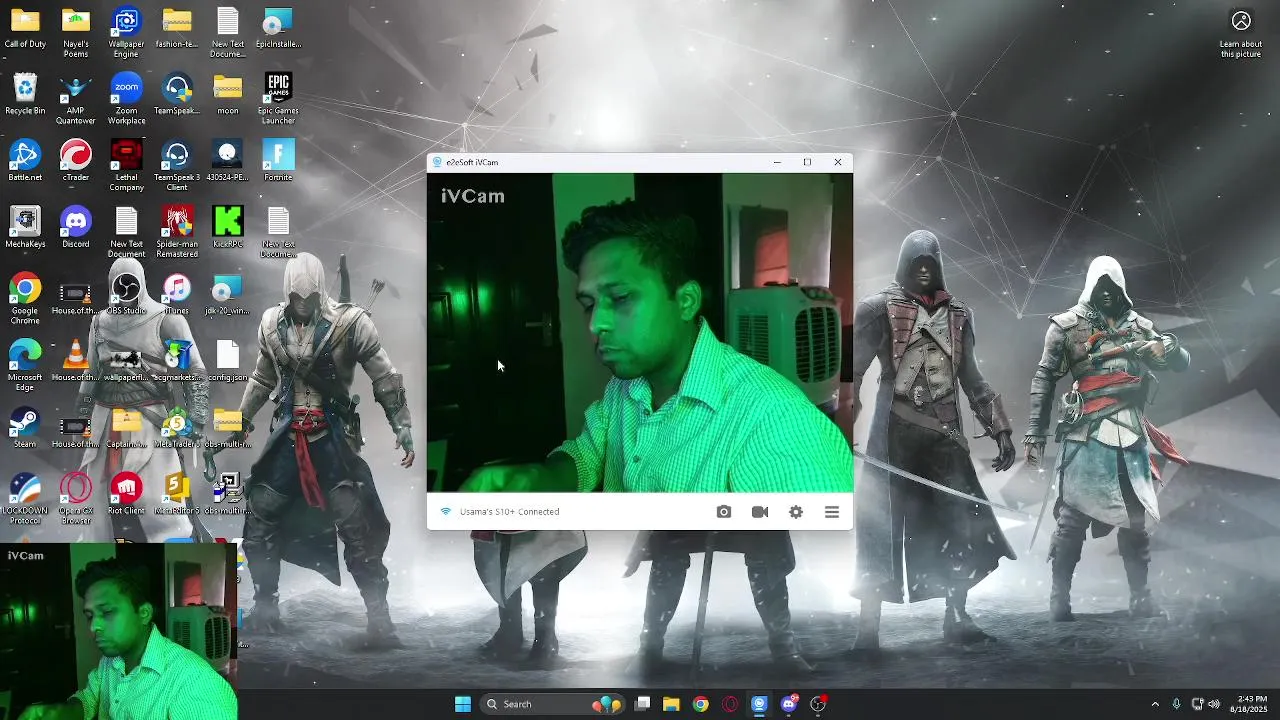This screenshot has height=720, width=1280.
Task: Select the Discord desktop shortcut
Action: point(76,228)
